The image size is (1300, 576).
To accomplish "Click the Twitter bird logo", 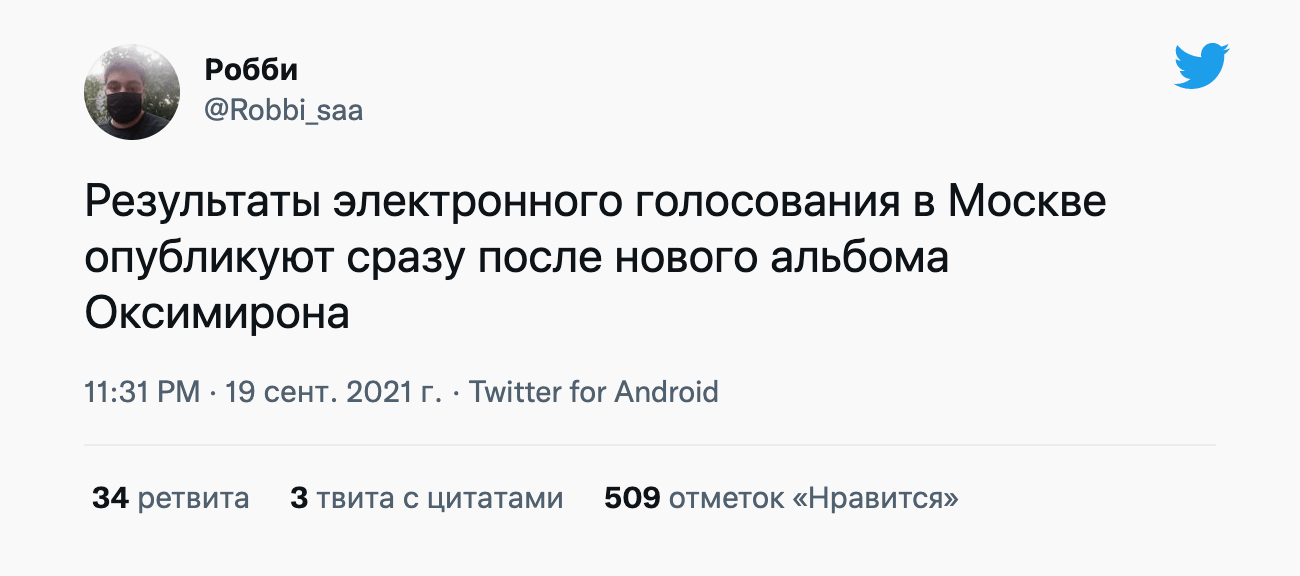I will [1201, 66].
